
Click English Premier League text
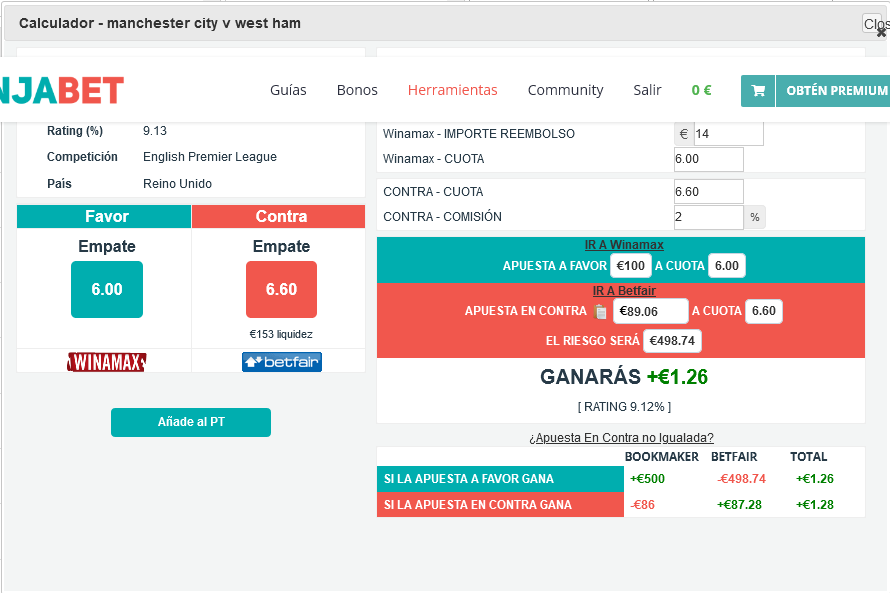[x=210, y=157]
